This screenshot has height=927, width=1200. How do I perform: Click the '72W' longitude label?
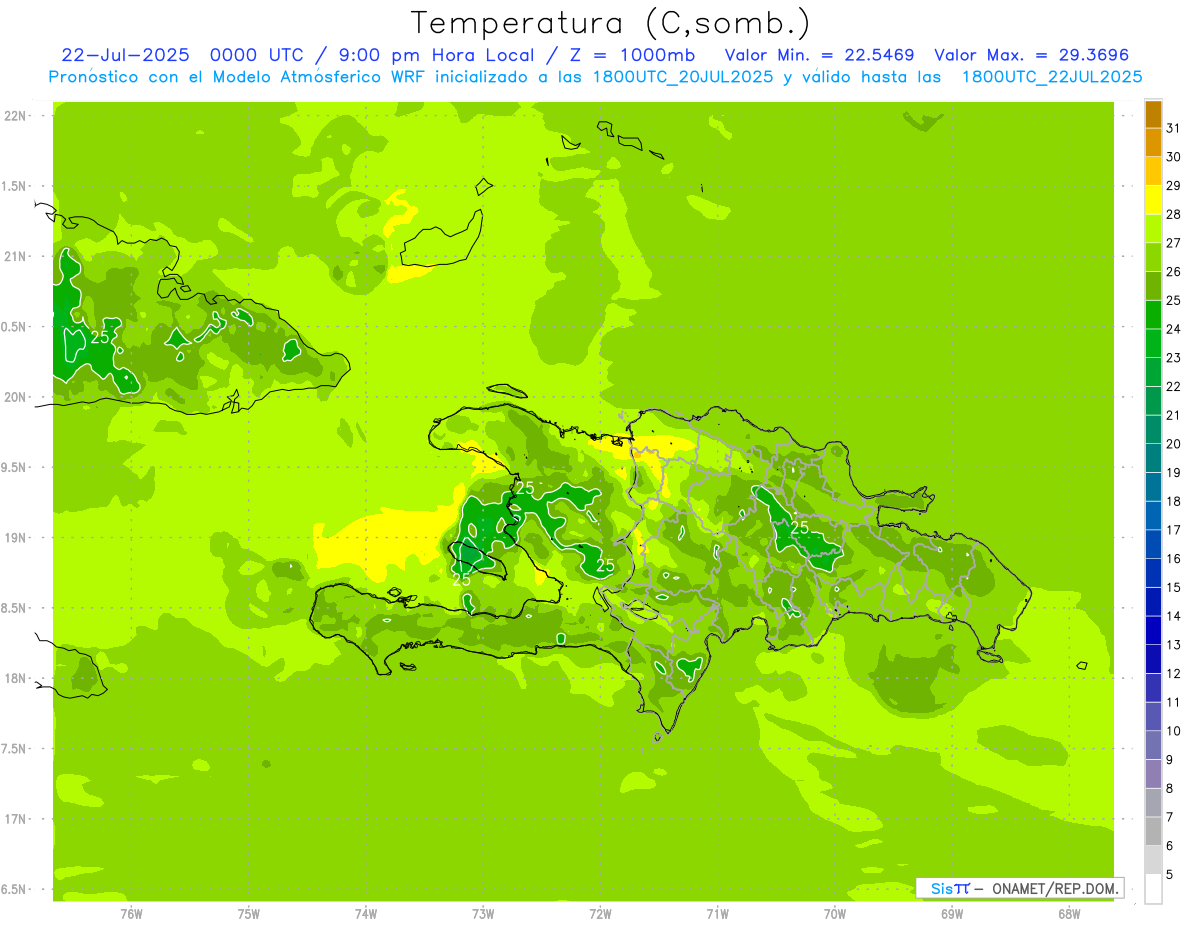pyautogui.click(x=600, y=913)
